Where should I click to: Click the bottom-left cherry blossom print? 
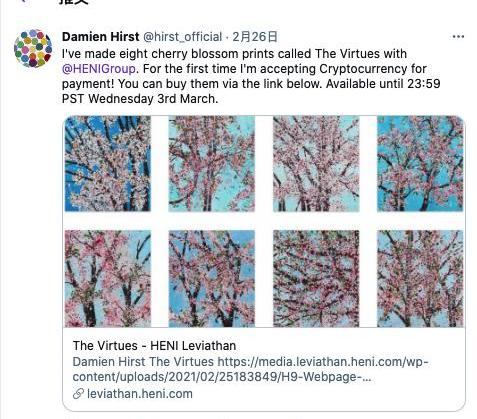(108, 279)
